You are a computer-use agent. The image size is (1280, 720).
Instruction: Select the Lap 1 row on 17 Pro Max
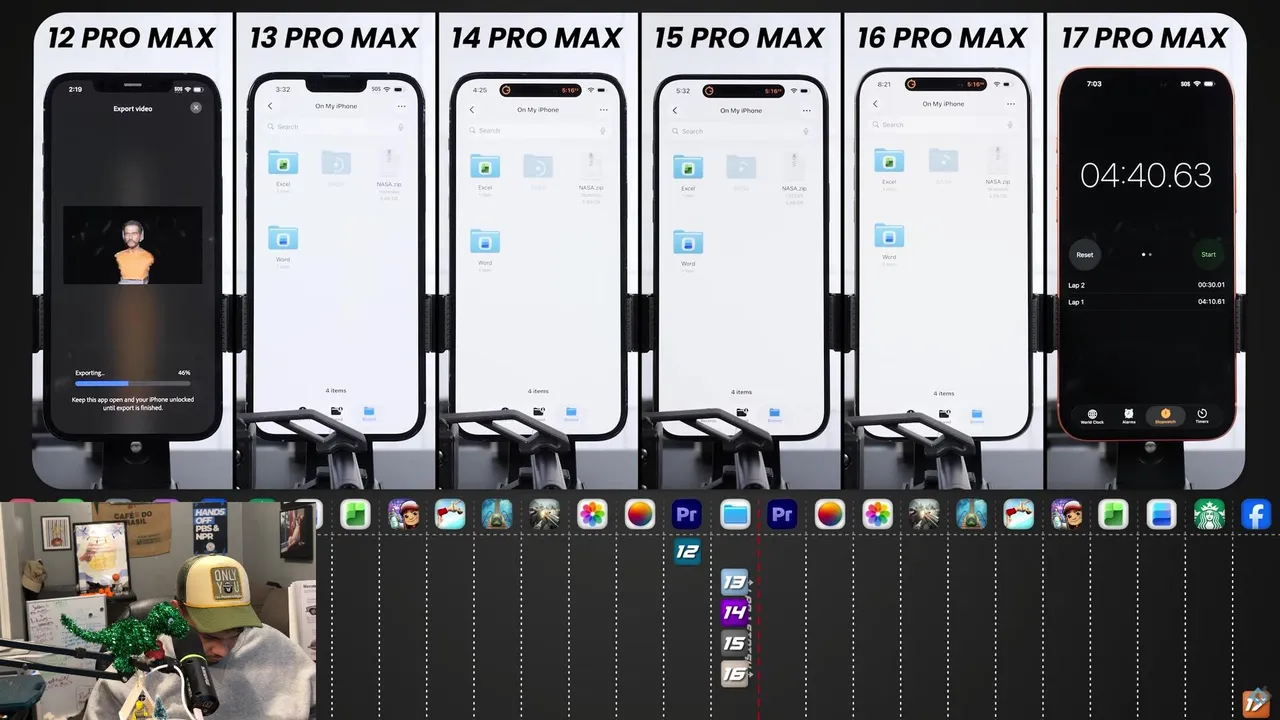pos(1146,301)
